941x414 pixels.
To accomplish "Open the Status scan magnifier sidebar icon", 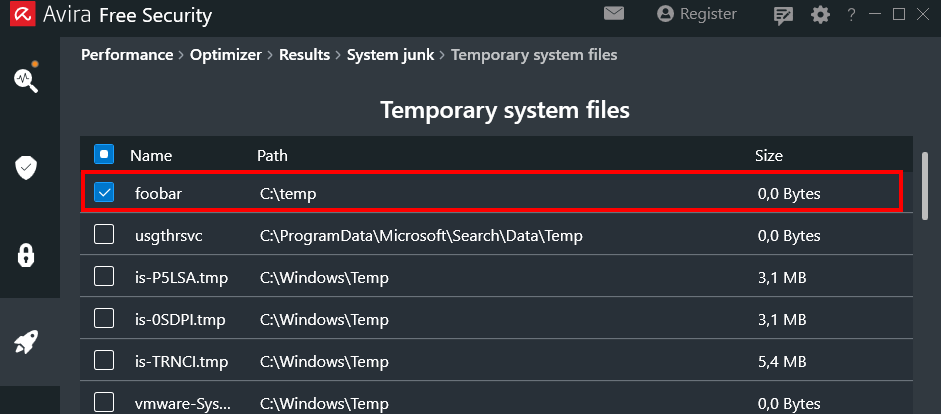I will point(26,80).
